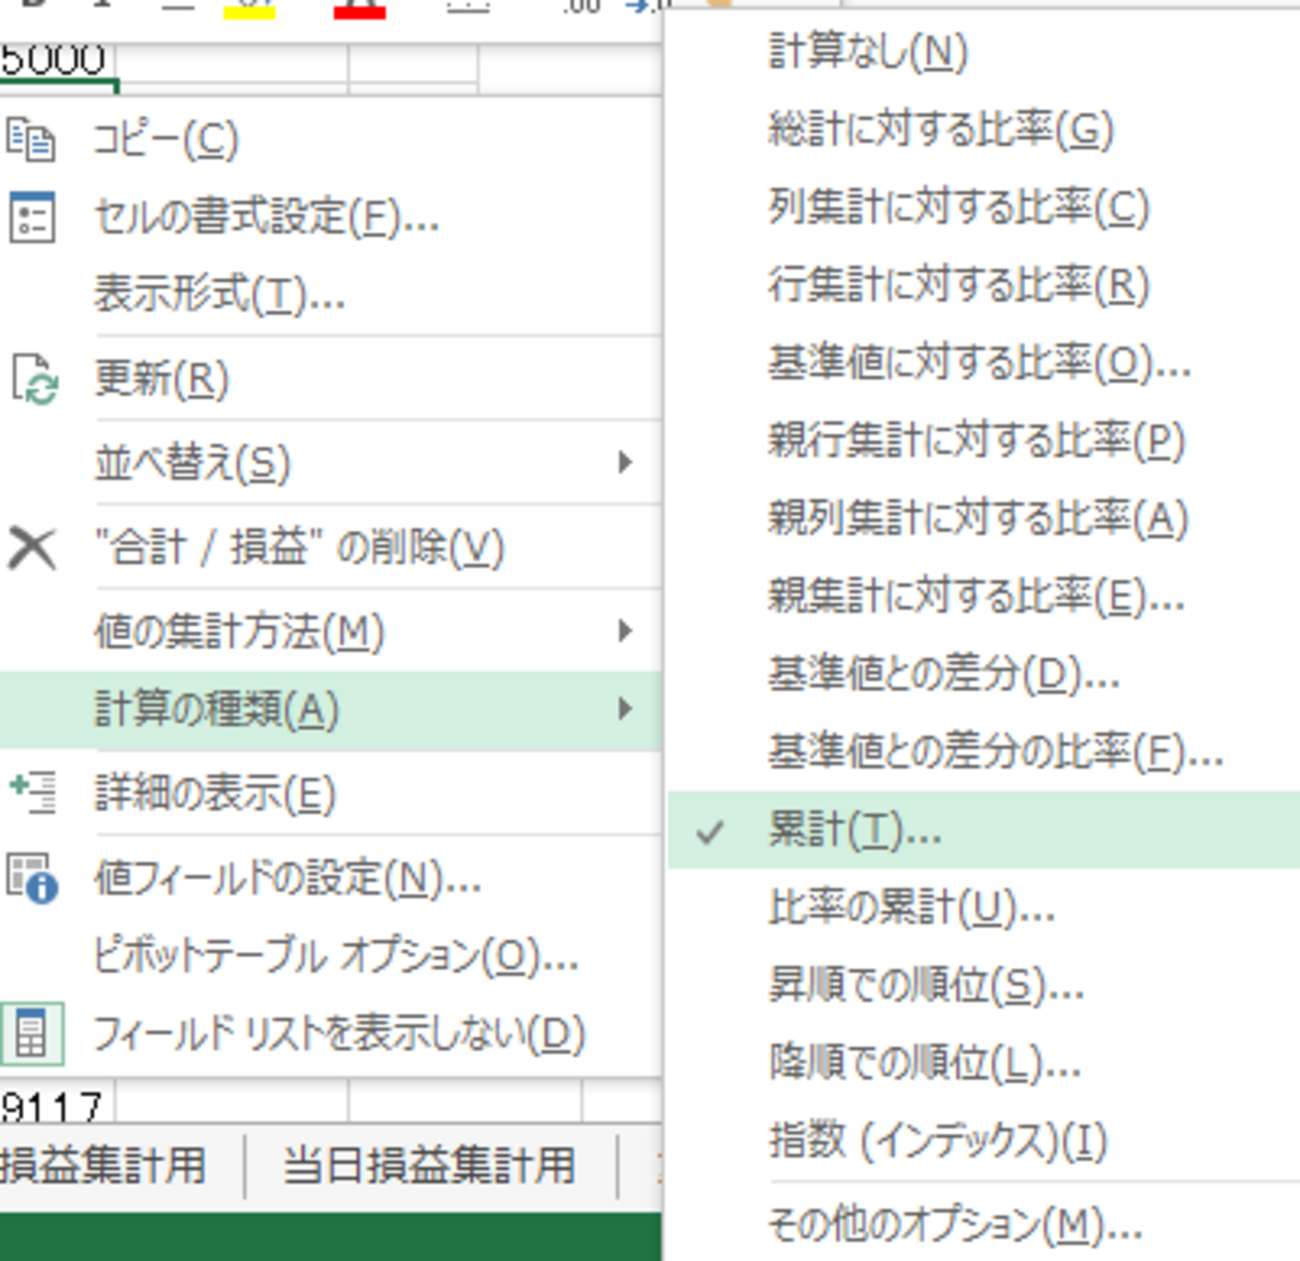
Task: Click the icon for フィールド リストを表示しない(D)
Action: point(32,1033)
